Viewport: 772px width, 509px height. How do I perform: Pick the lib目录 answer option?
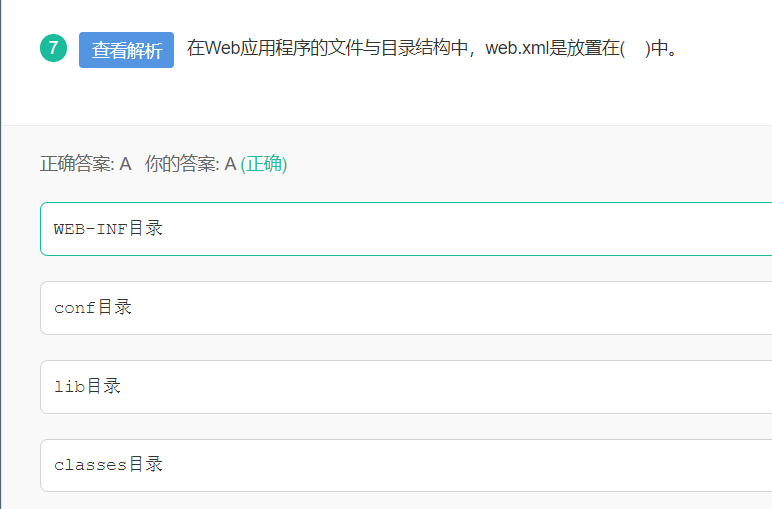coord(406,387)
